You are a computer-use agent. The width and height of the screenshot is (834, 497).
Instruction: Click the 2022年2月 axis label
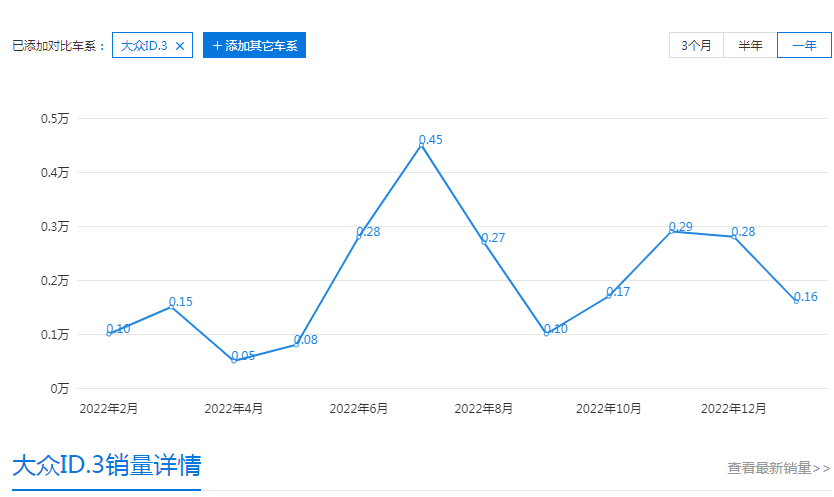109,409
